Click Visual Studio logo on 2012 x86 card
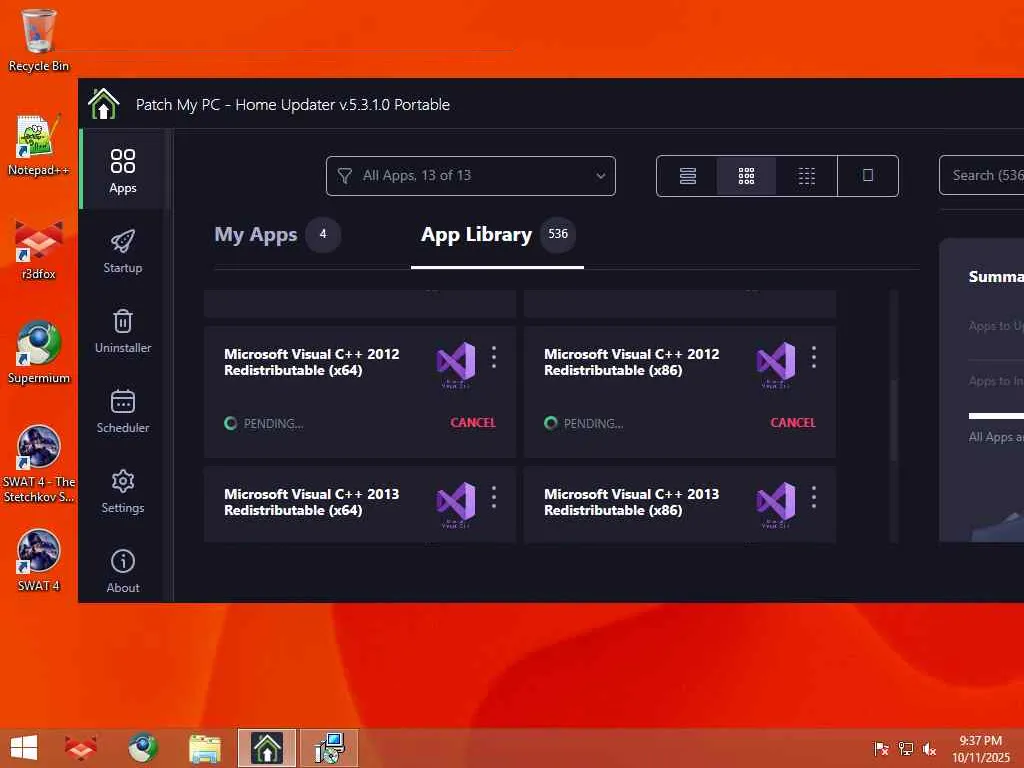 coord(776,364)
